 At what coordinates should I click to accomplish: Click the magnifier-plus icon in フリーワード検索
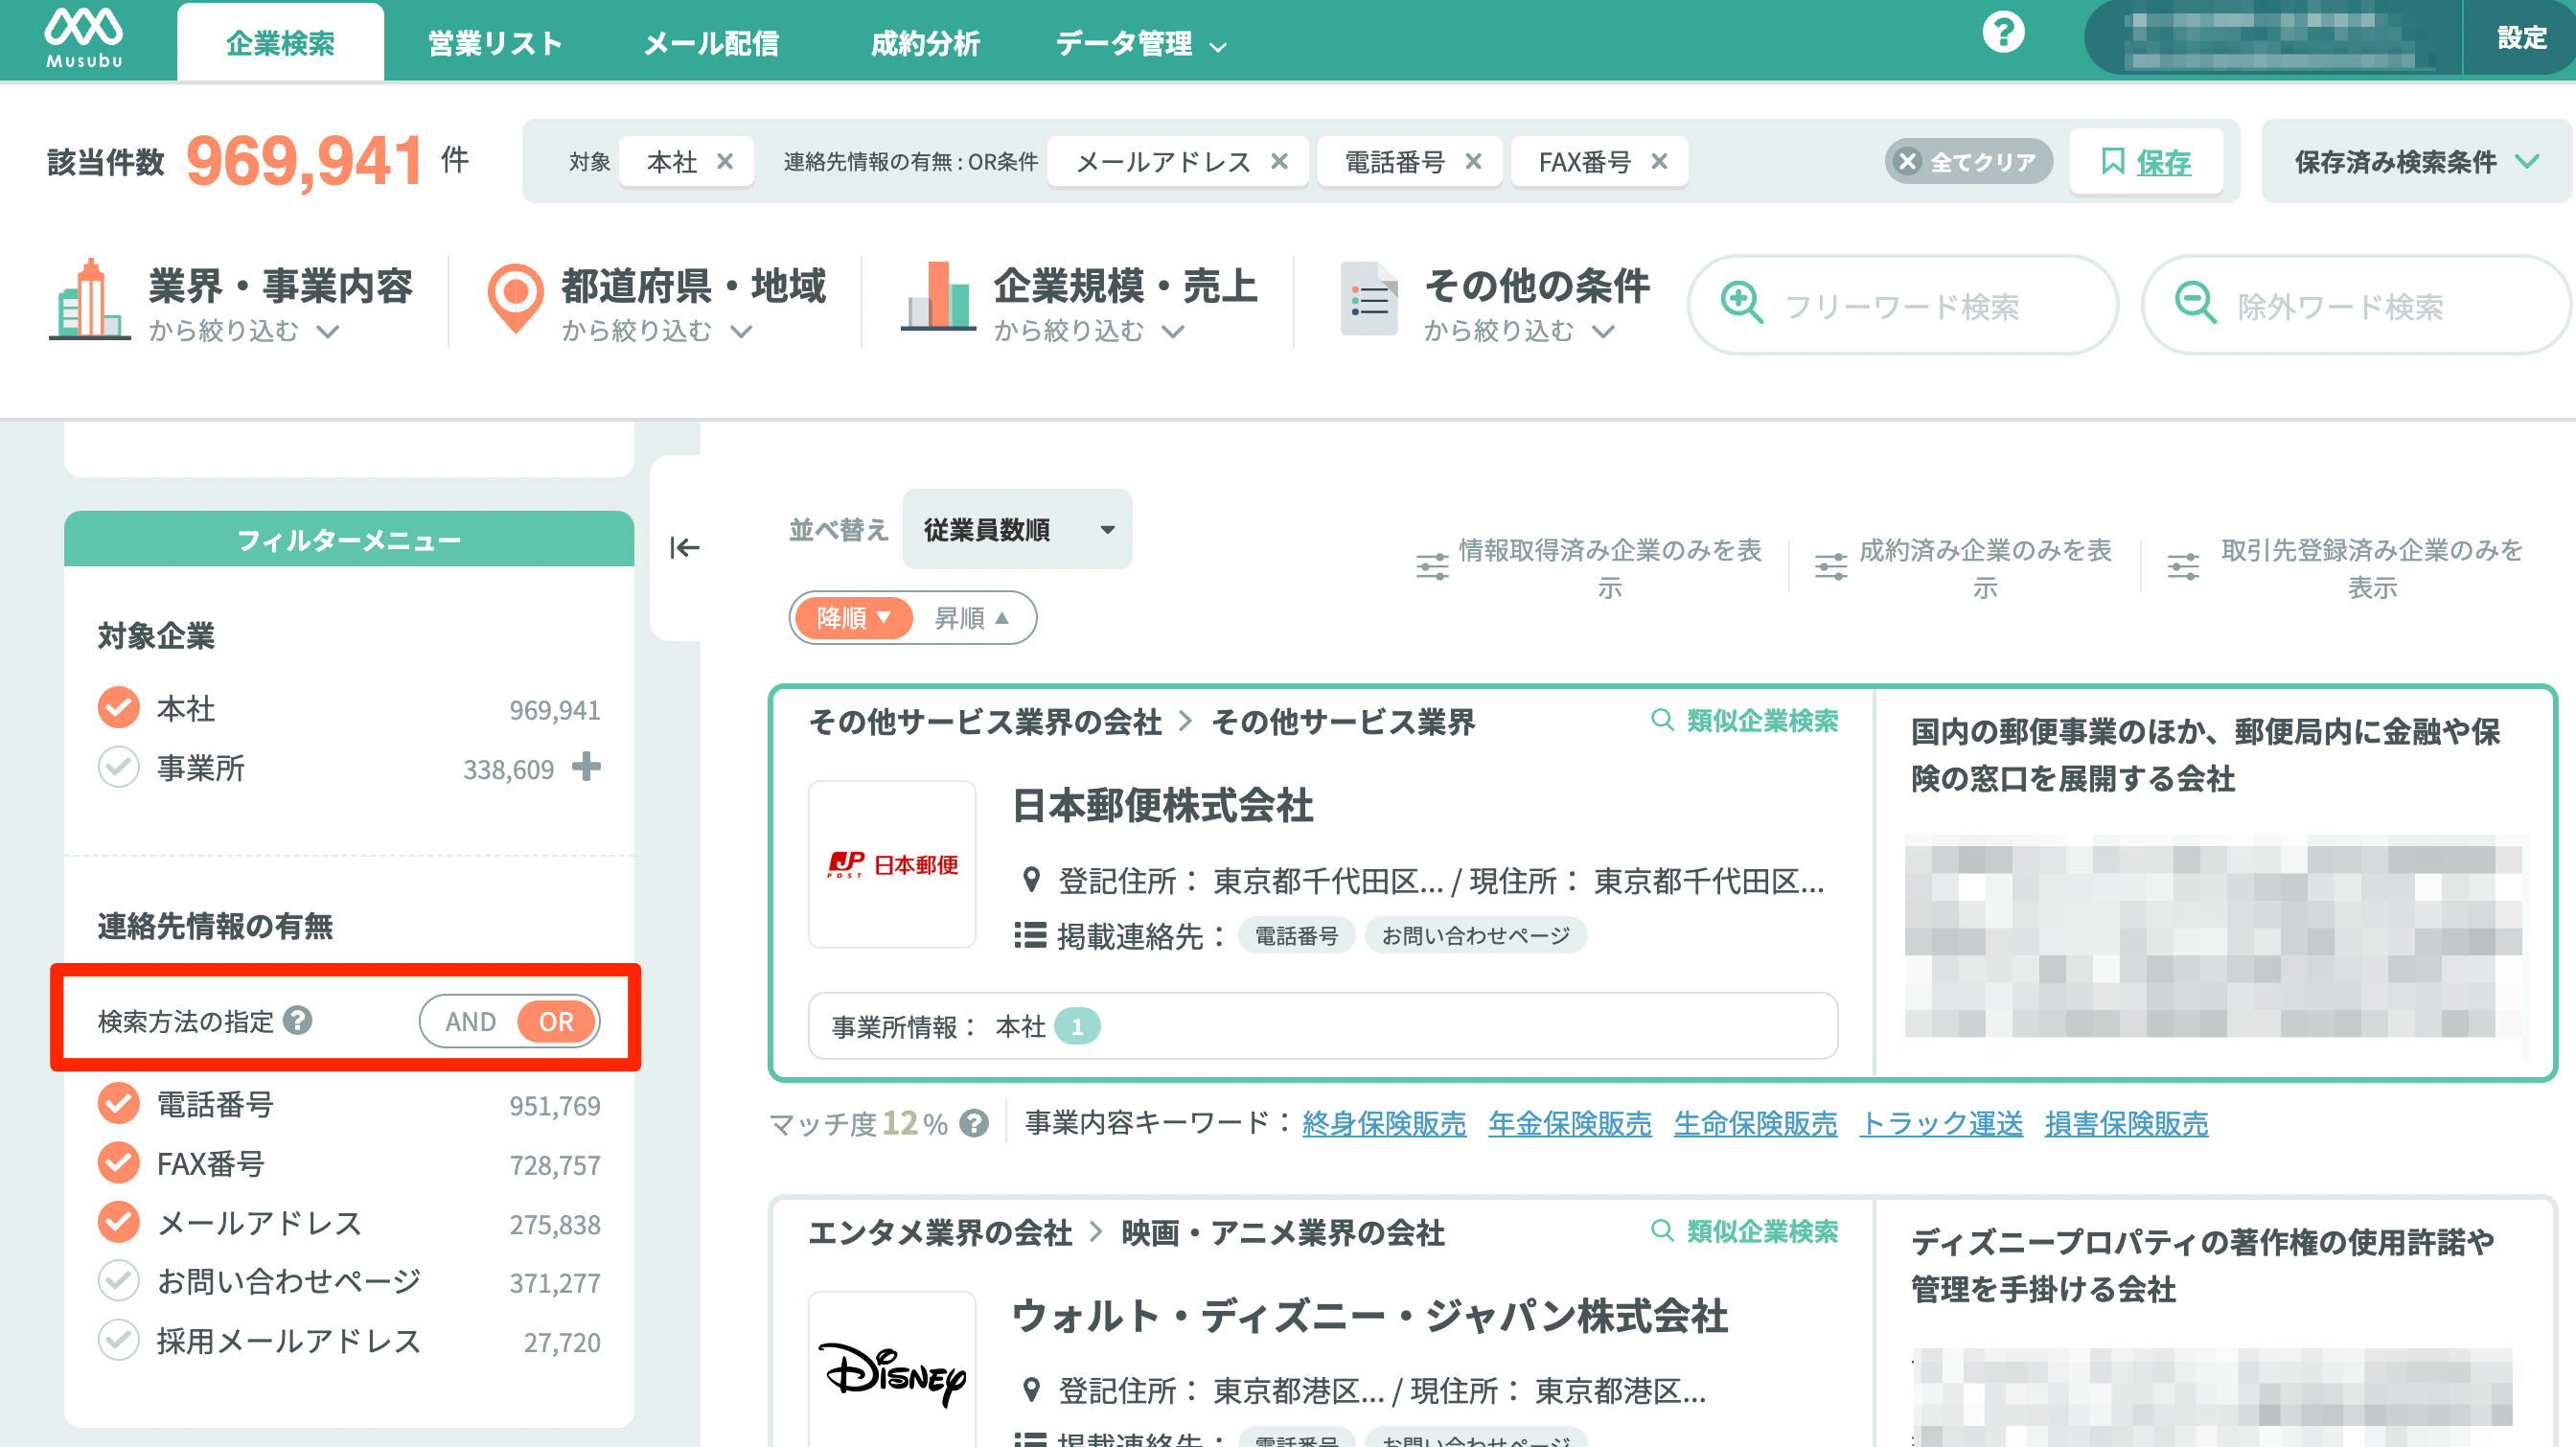[x=1741, y=301]
